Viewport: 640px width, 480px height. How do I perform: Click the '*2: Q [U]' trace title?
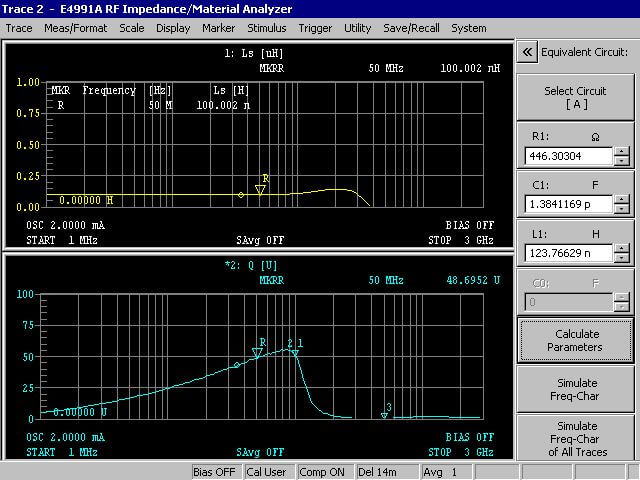pyautogui.click(x=251, y=266)
